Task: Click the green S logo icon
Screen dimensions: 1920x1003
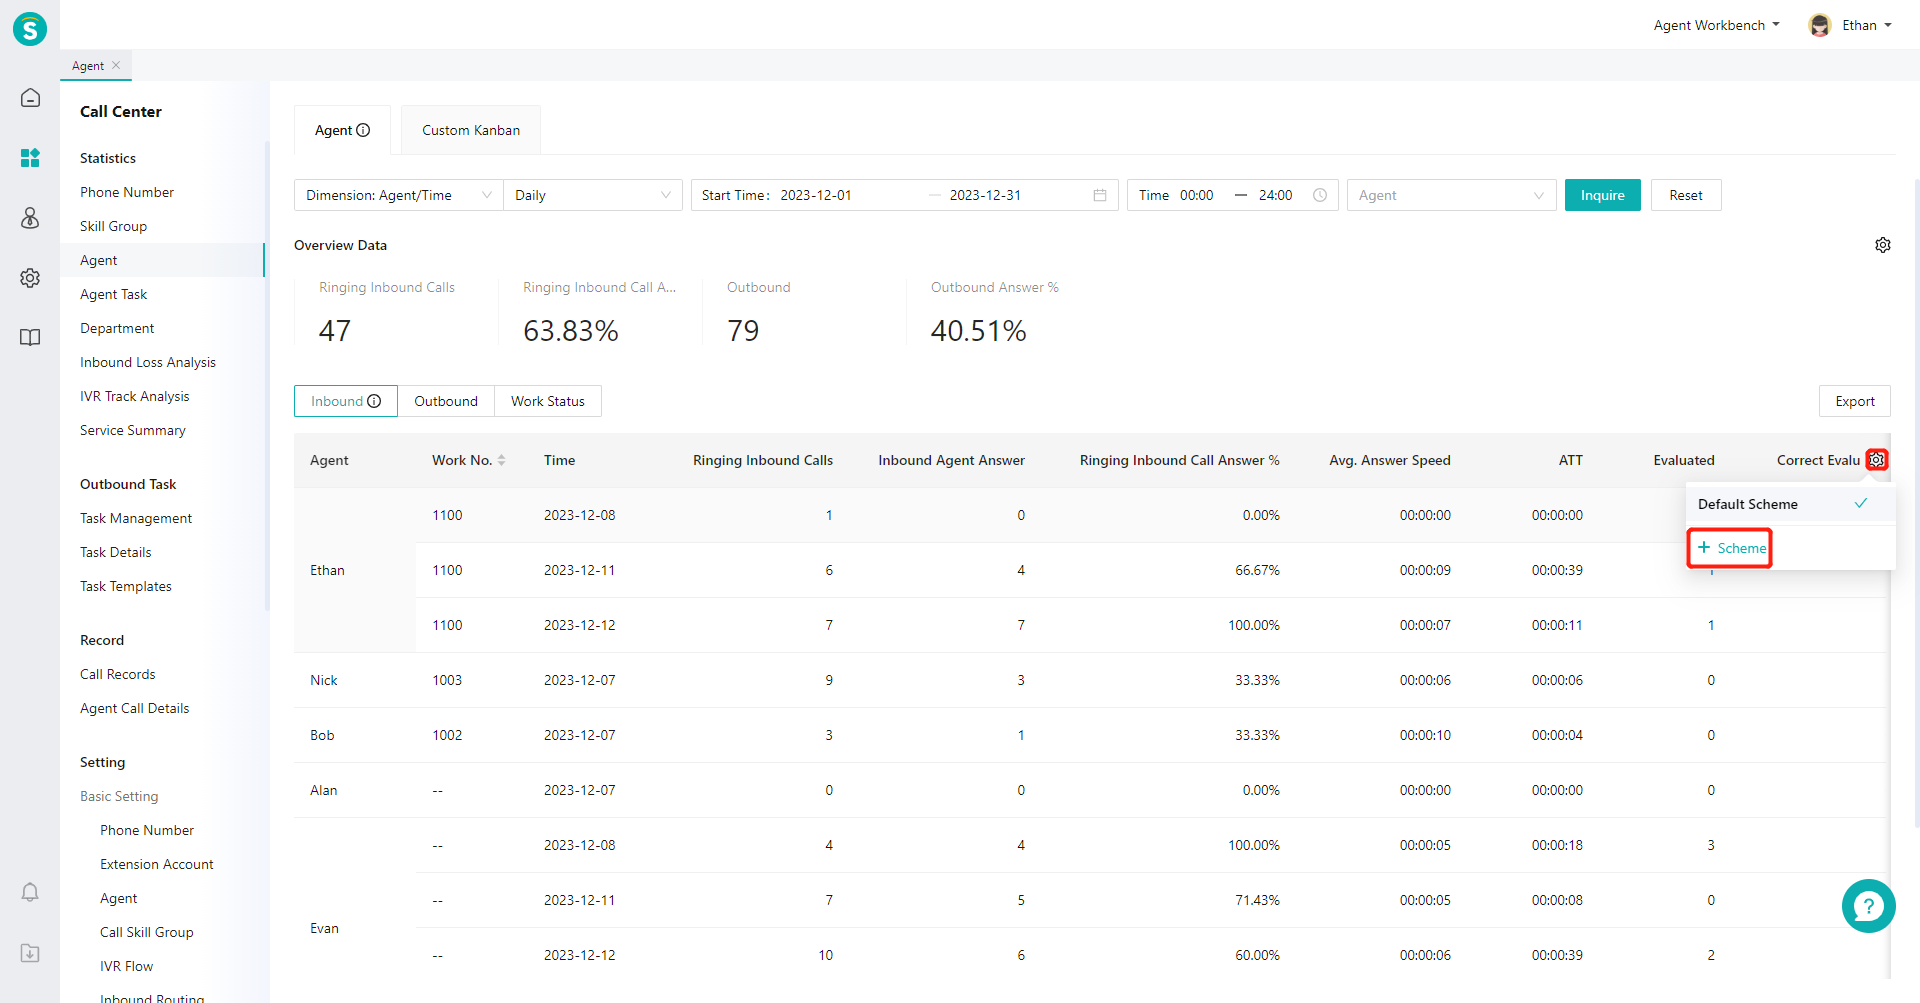Action: click(30, 29)
